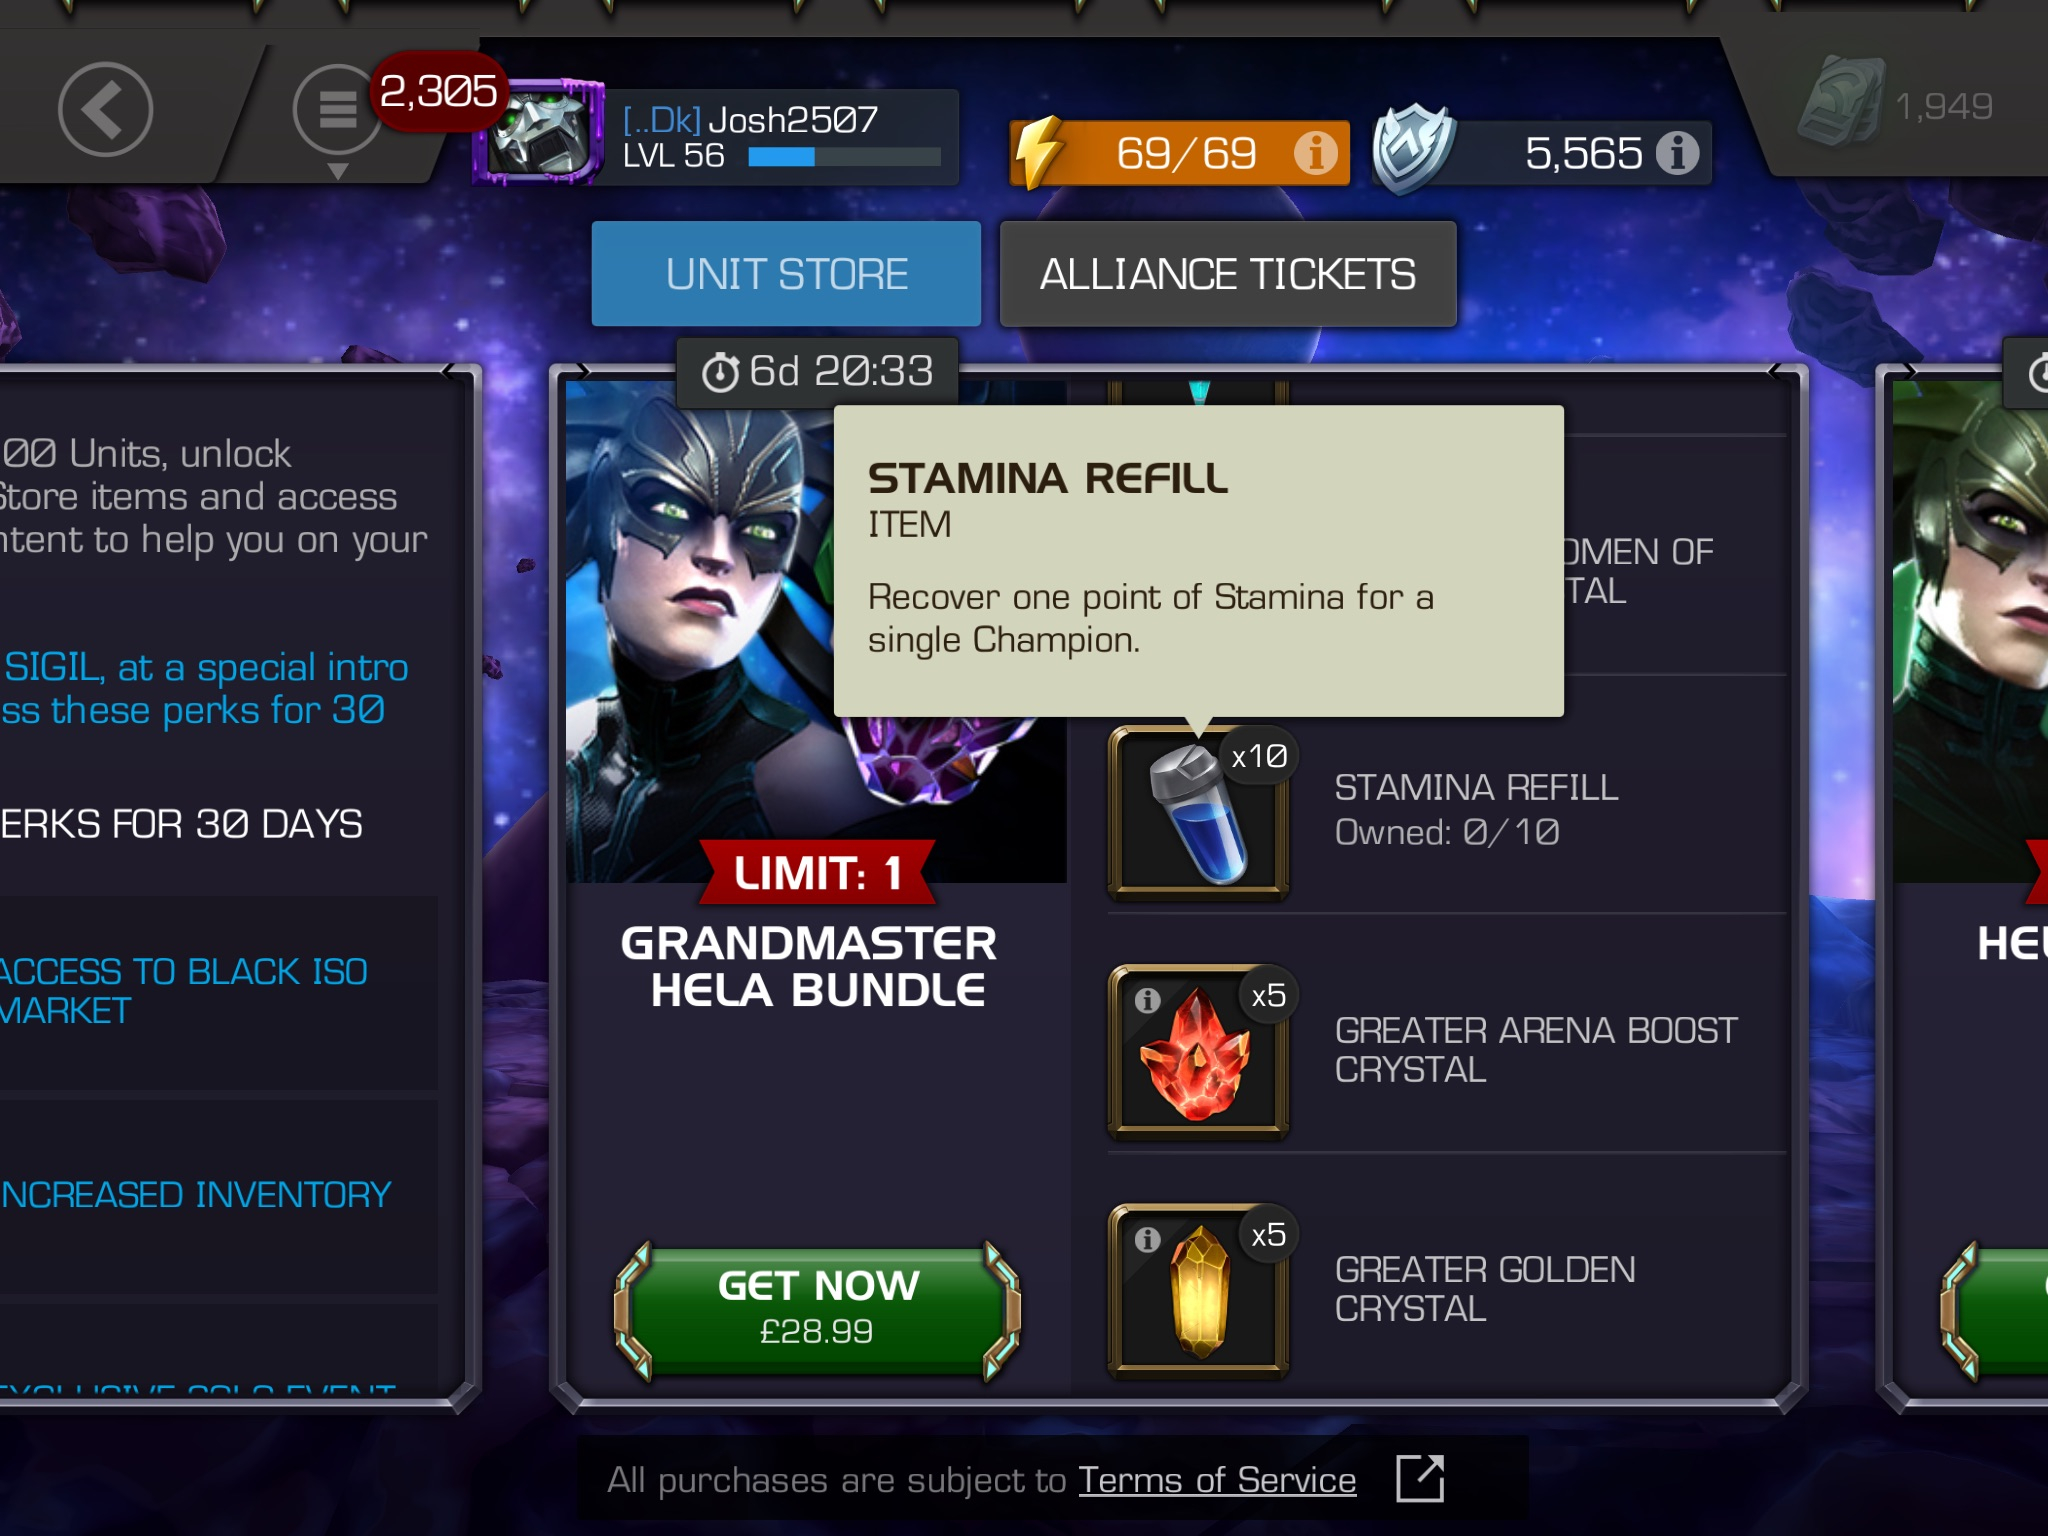Expand the dropdown arrow under the menu icon
Image resolution: width=2048 pixels, height=1536 pixels.
[x=338, y=171]
